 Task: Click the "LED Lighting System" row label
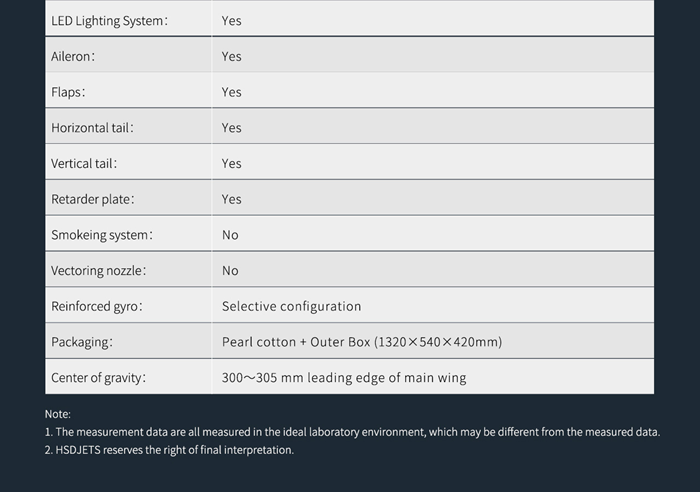click(110, 21)
